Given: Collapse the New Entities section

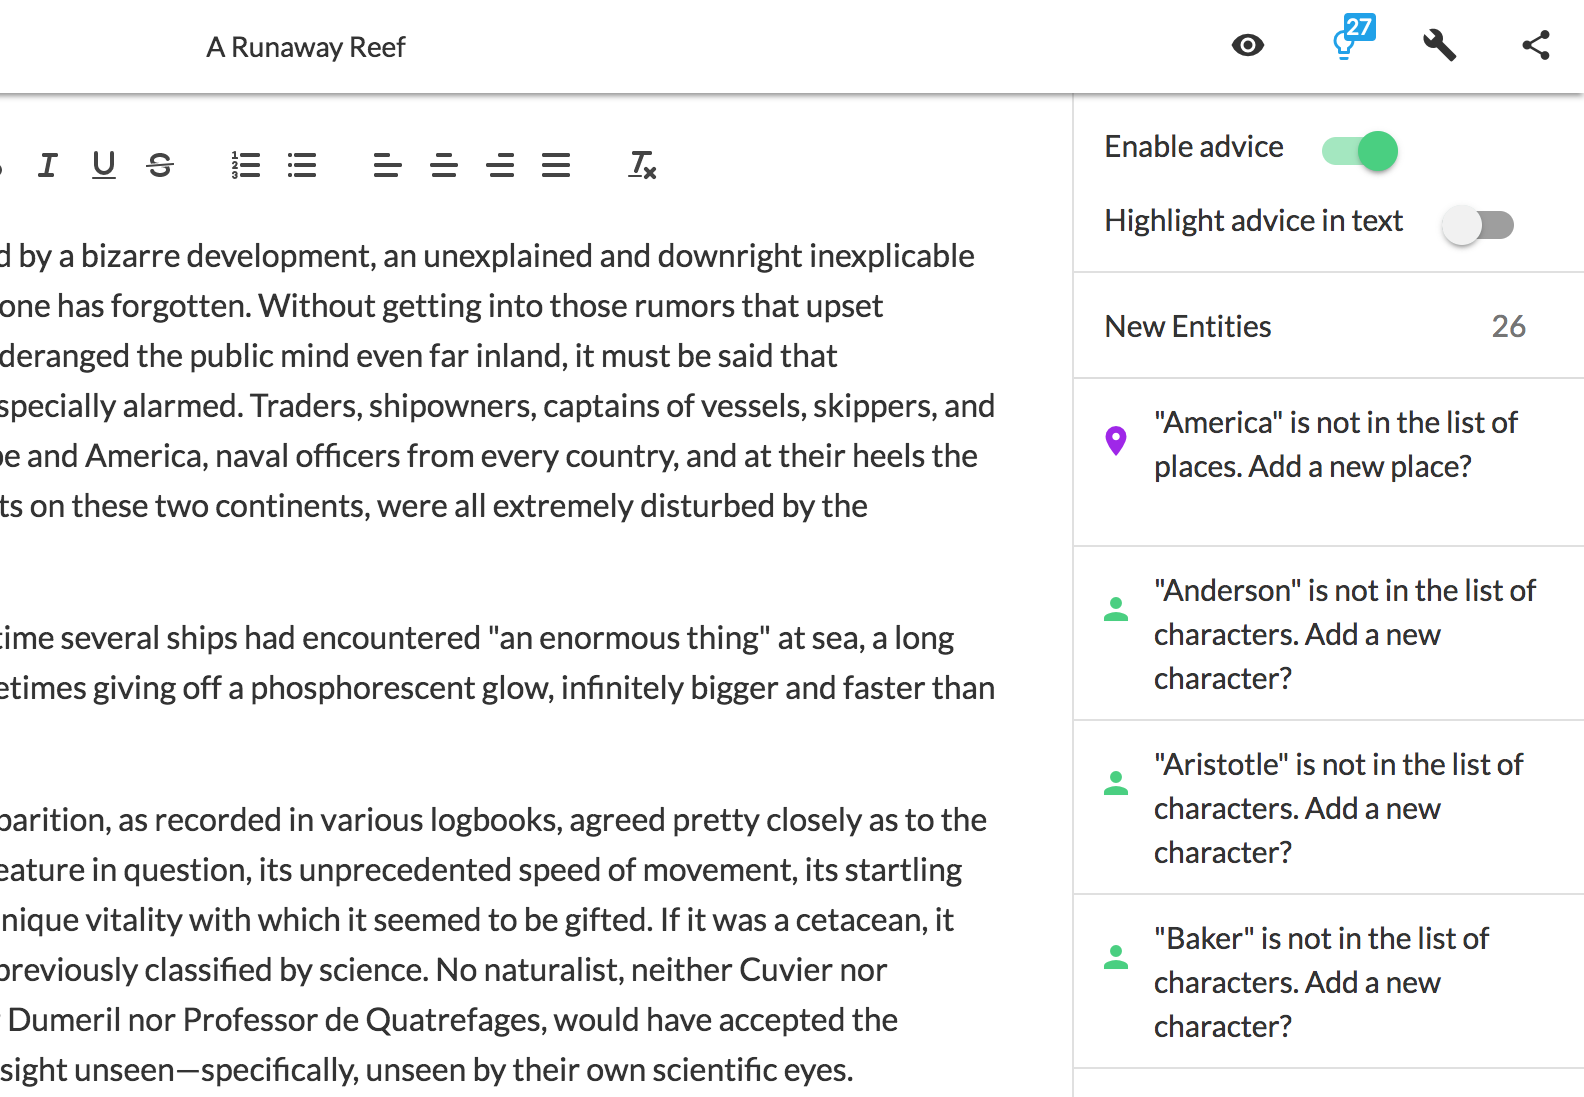Looking at the screenshot, I should (x=1328, y=326).
